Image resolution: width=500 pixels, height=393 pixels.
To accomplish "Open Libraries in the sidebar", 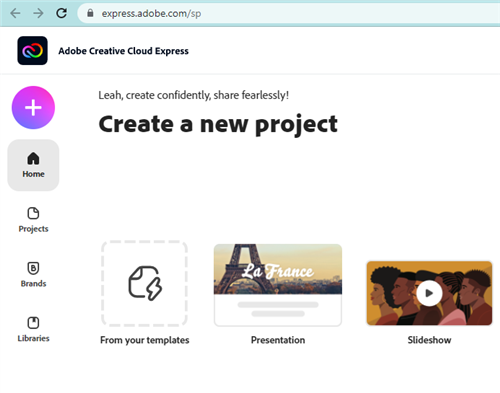I will (x=33, y=329).
